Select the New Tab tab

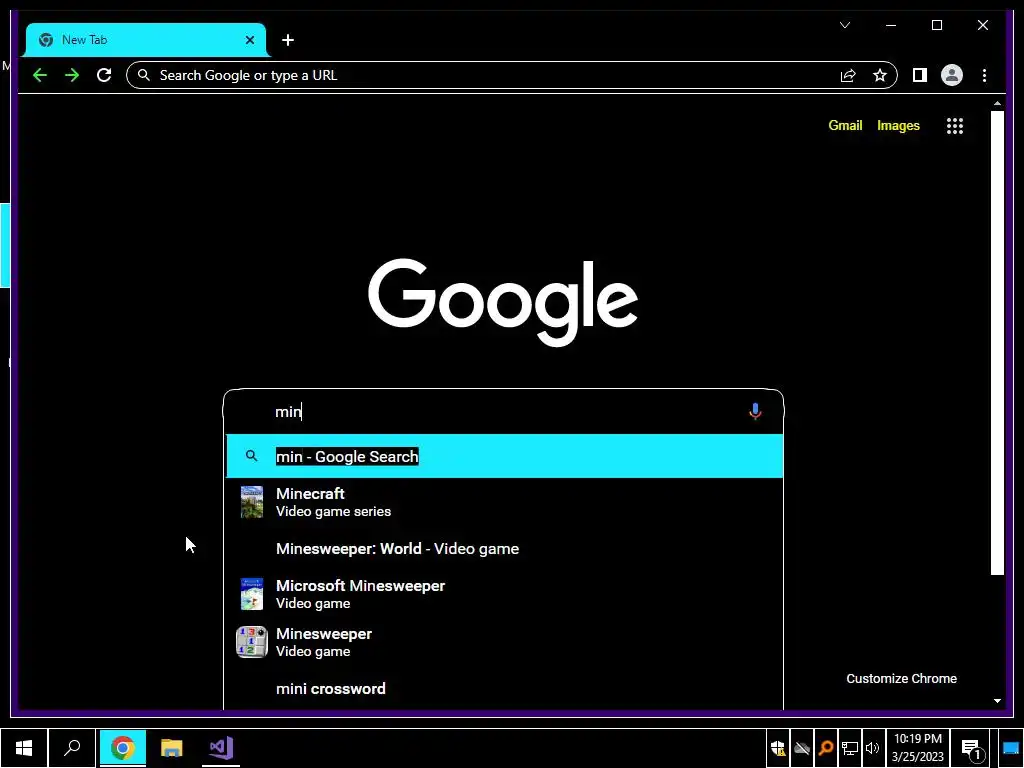click(146, 40)
